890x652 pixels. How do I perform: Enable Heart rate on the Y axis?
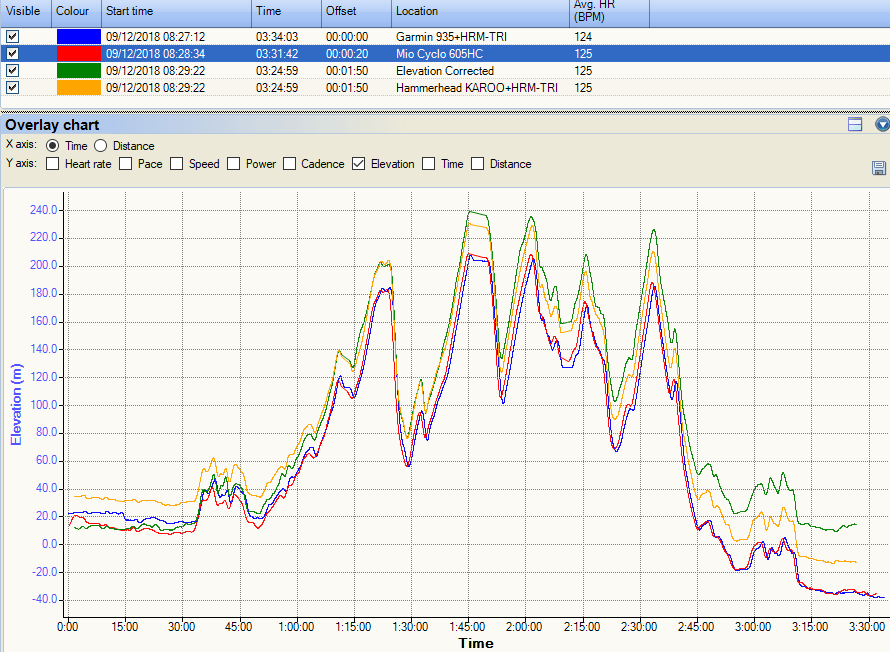[x=53, y=164]
